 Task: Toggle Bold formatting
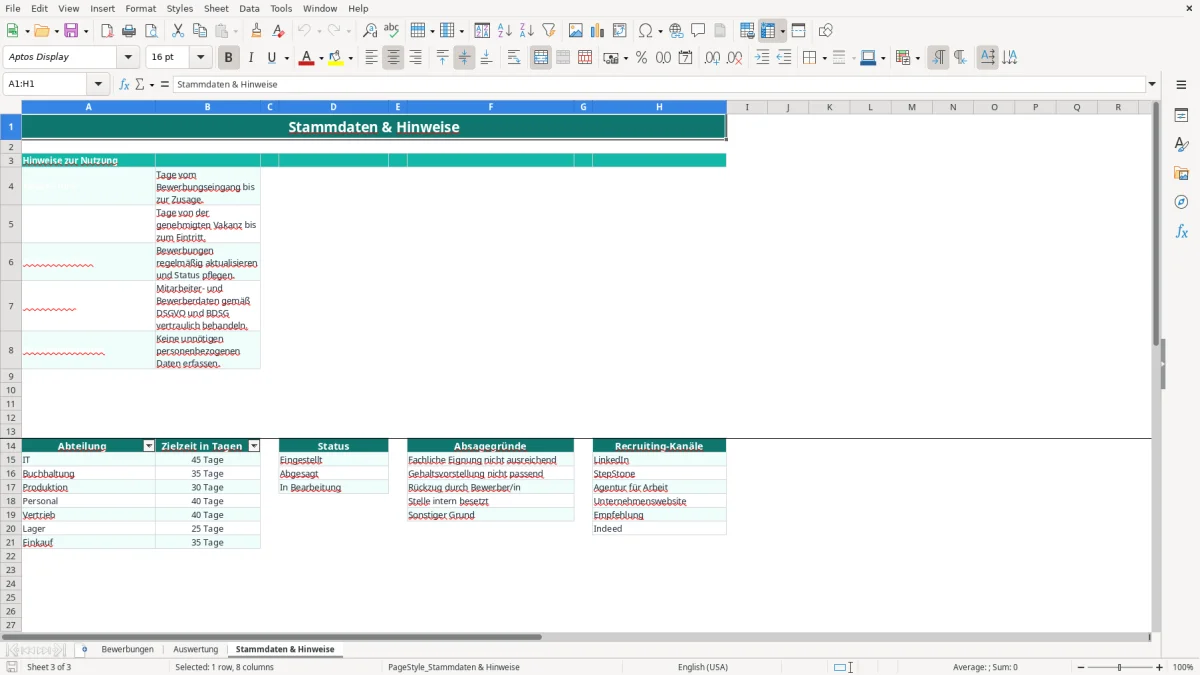(229, 58)
